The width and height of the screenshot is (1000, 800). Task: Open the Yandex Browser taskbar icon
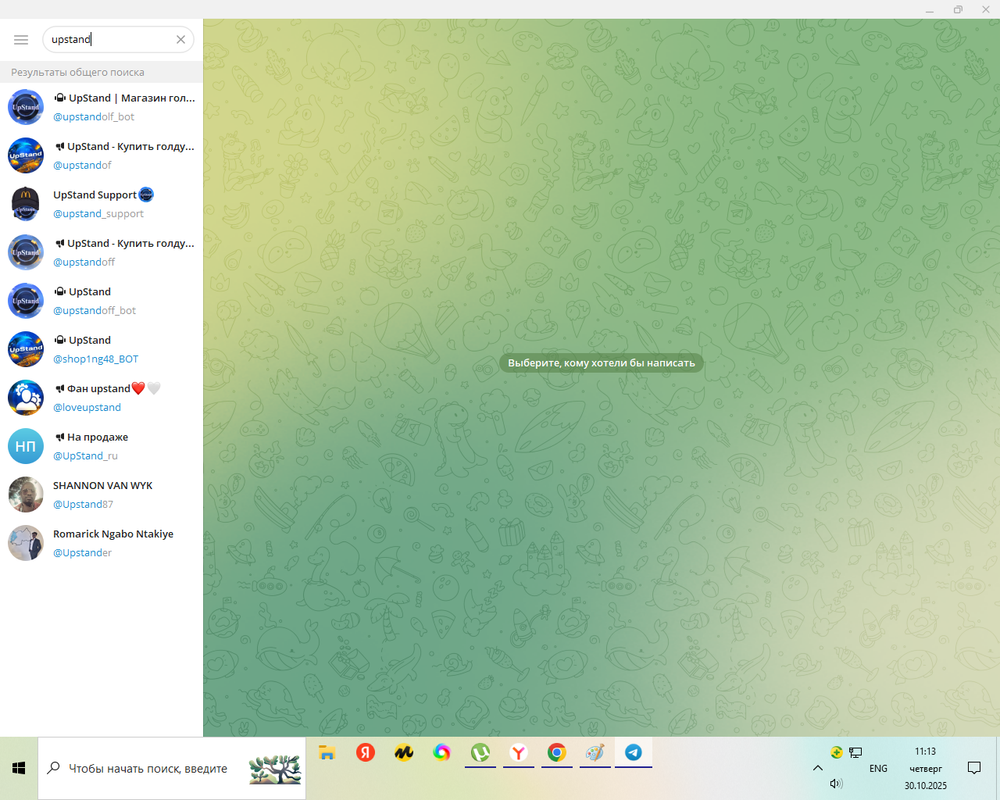click(x=518, y=753)
